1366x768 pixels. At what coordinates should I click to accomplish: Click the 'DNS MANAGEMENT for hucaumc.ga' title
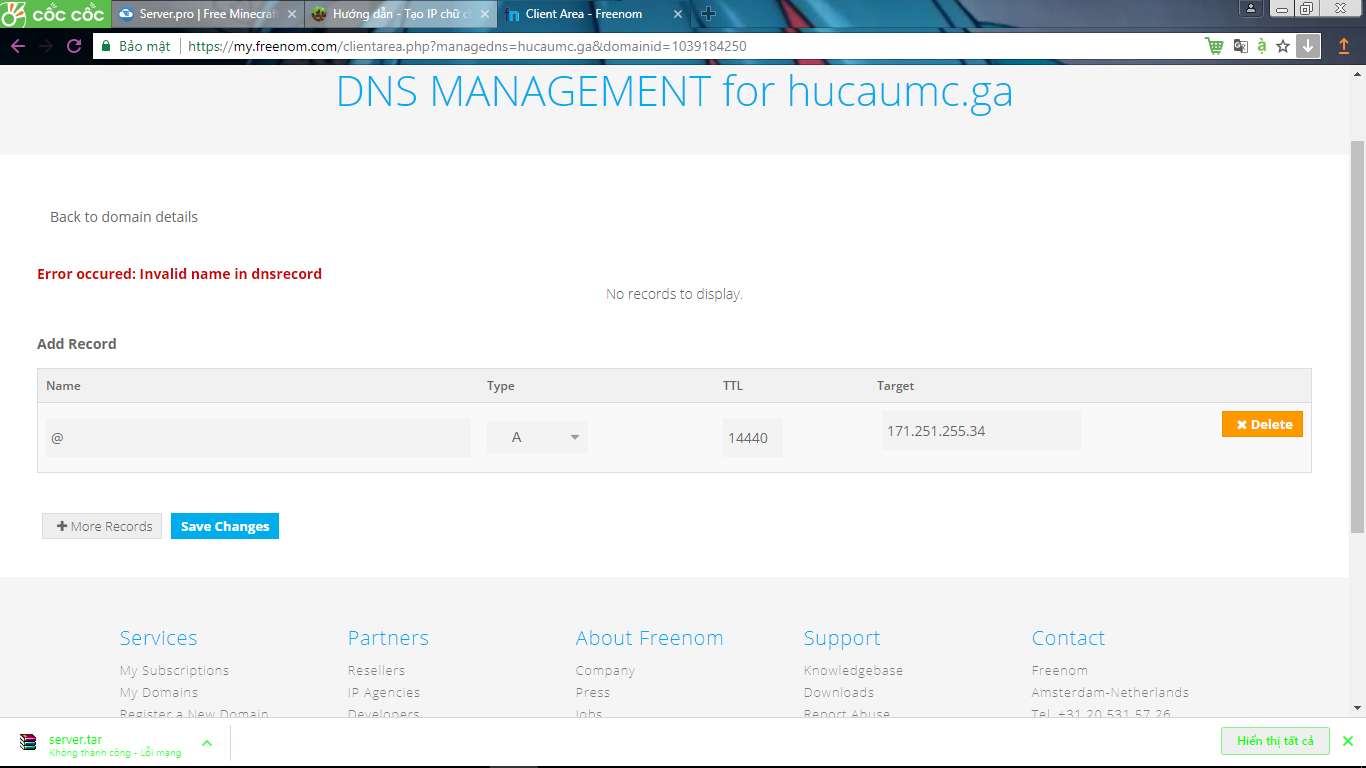coord(675,91)
